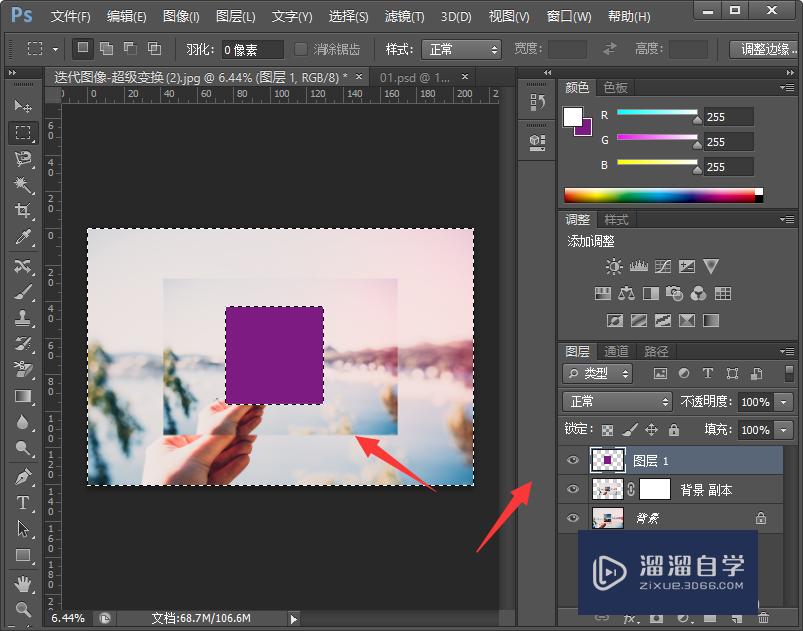
Task: Select the Crop tool
Action: 23,211
